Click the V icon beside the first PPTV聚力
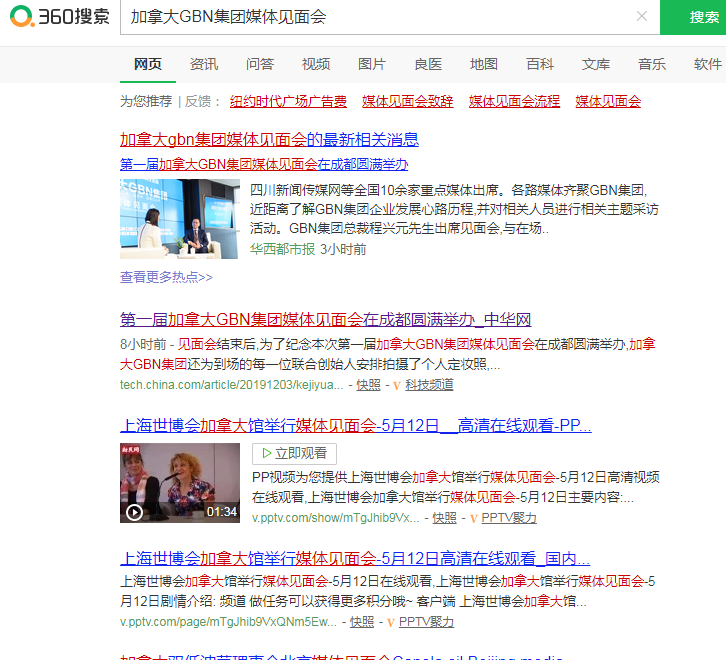 click(473, 518)
